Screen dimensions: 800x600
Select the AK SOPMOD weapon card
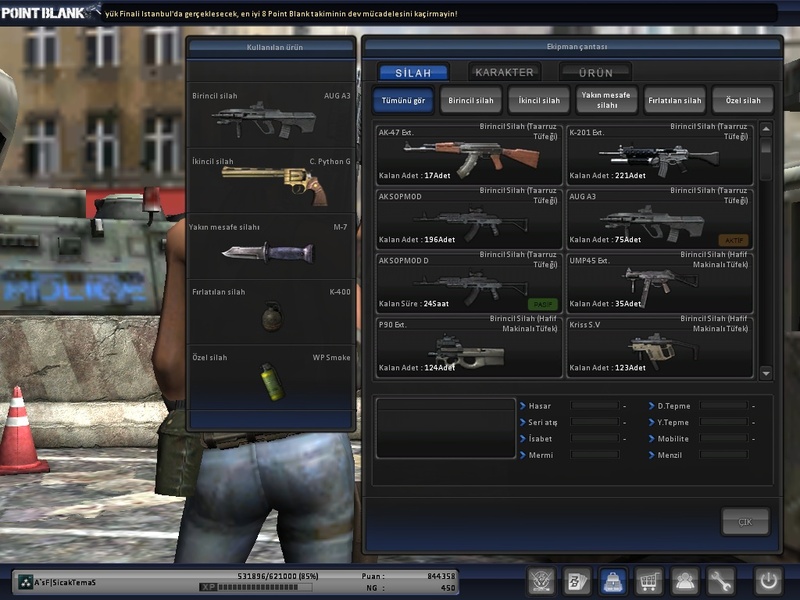point(468,218)
